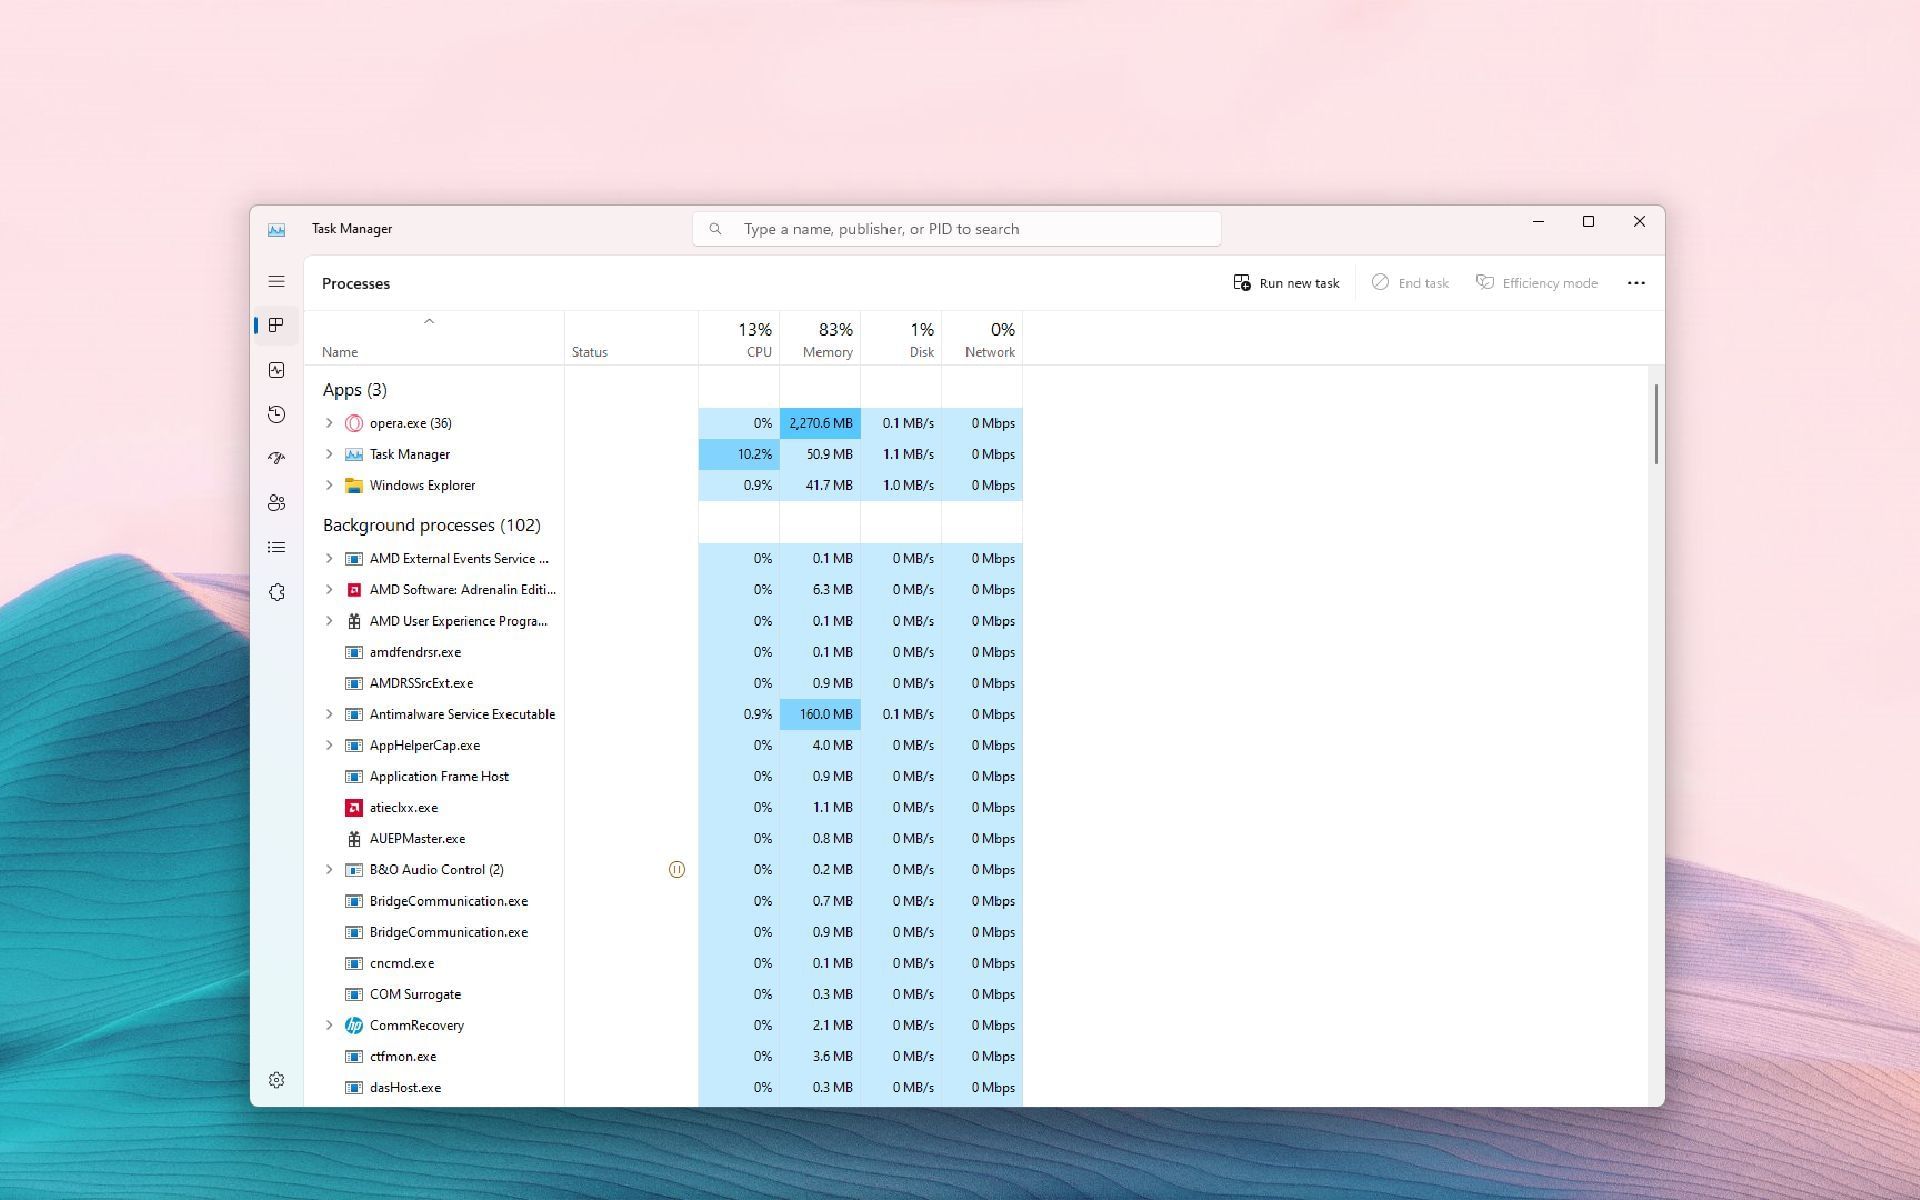Expand the Windows Explorer process entry
This screenshot has height=1200, width=1920.
pos(329,485)
